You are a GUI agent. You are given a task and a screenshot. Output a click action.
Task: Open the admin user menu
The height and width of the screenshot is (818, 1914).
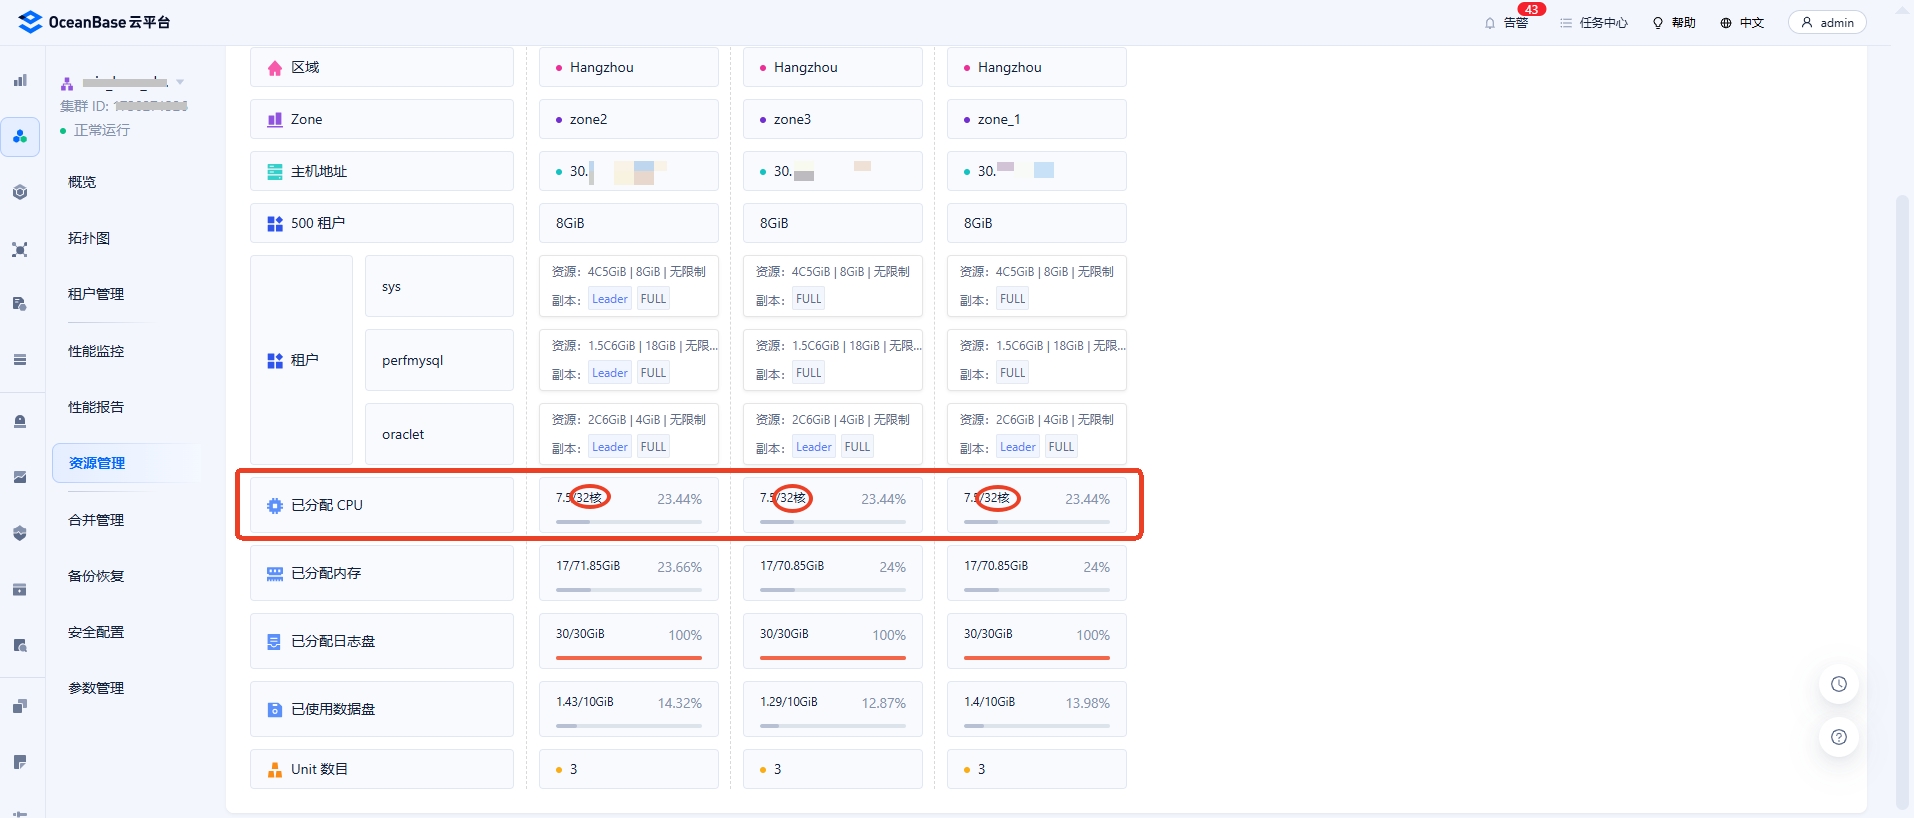coord(1827,23)
